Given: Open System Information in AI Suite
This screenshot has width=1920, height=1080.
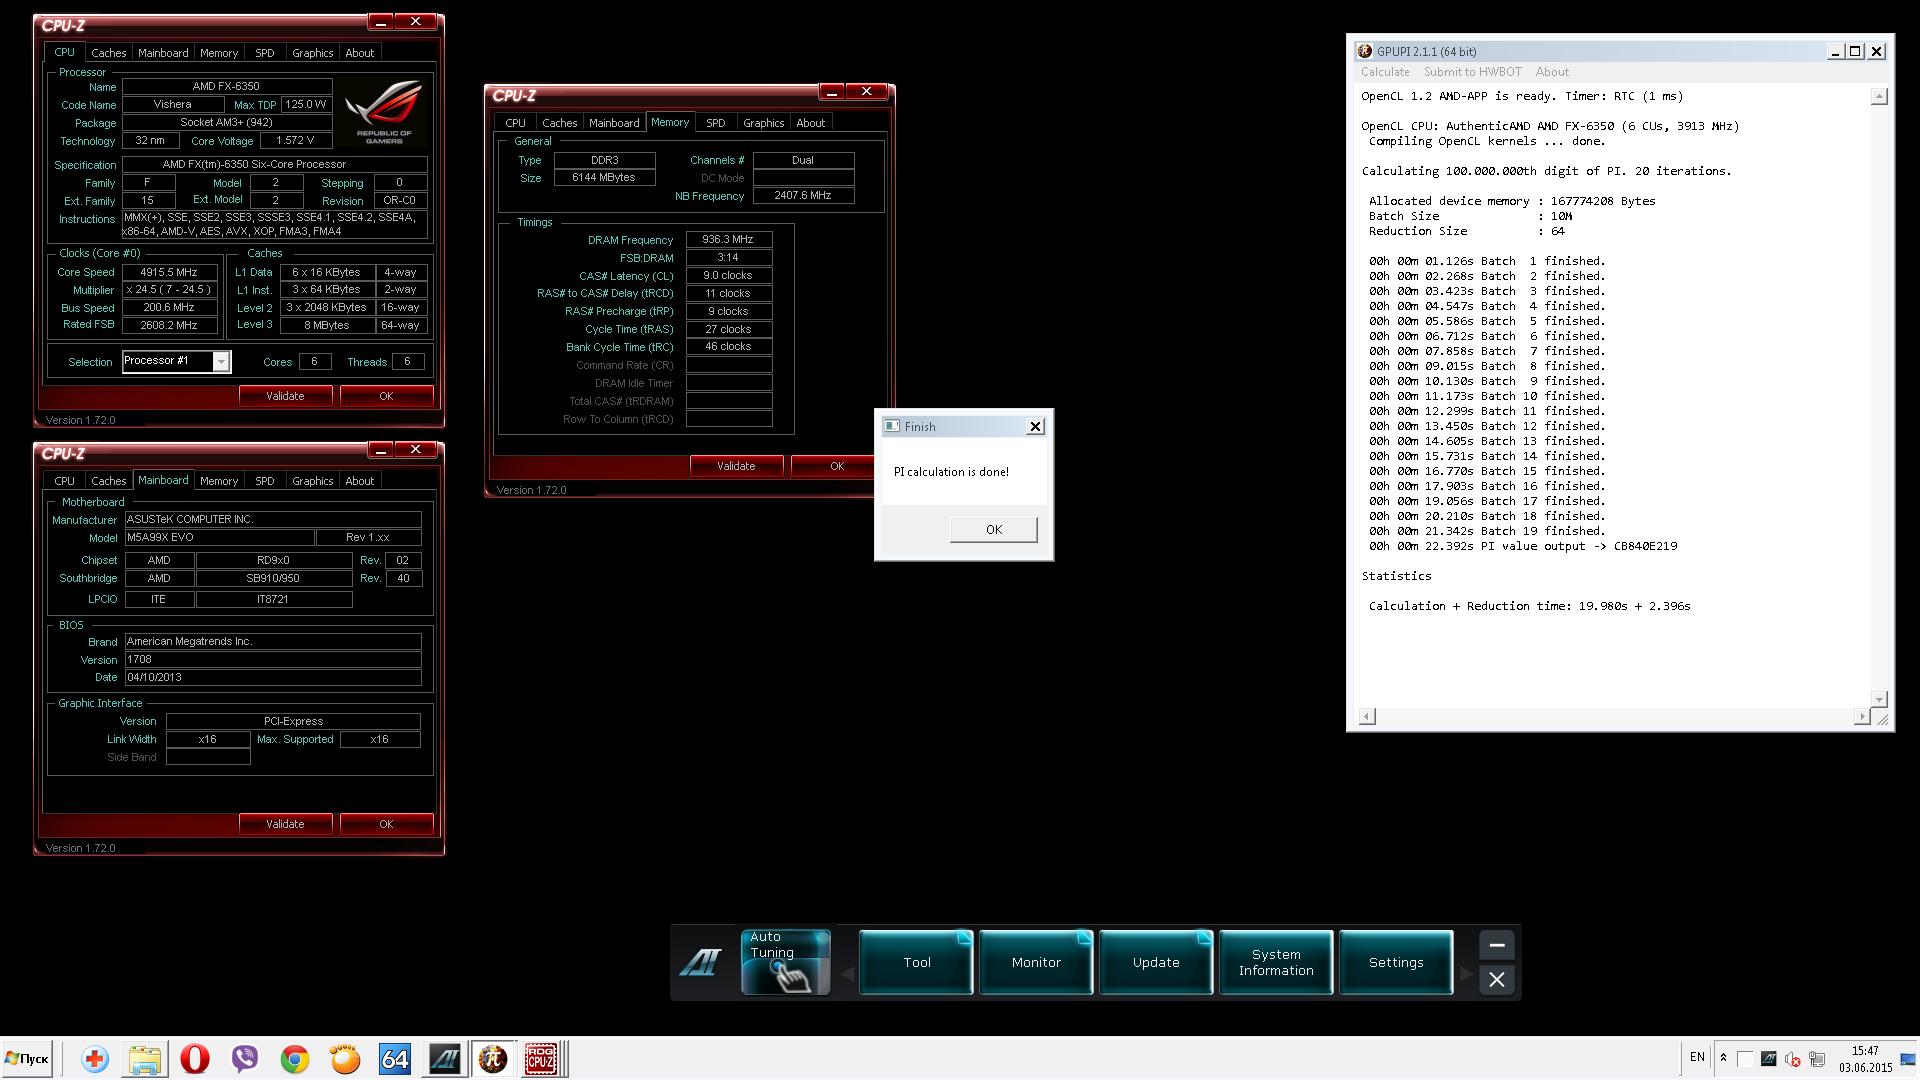Looking at the screenshot, I should pos(1276,962).
